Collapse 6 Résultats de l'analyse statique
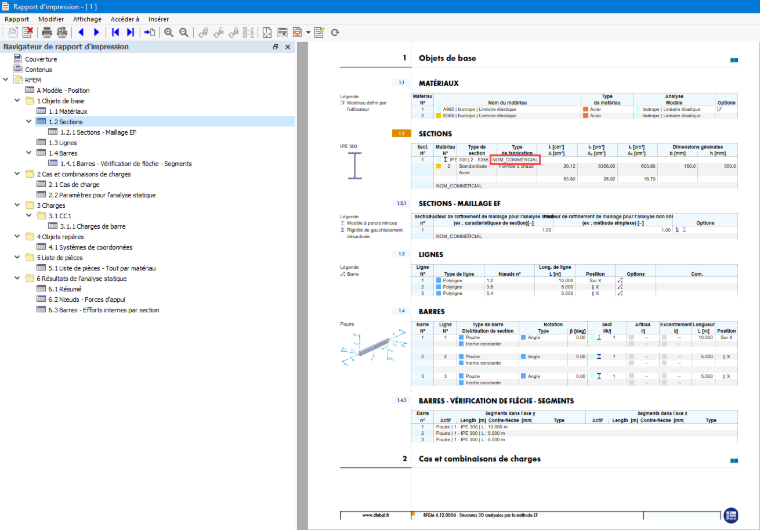This screenshot has height=530, width=760. [17, 278]
